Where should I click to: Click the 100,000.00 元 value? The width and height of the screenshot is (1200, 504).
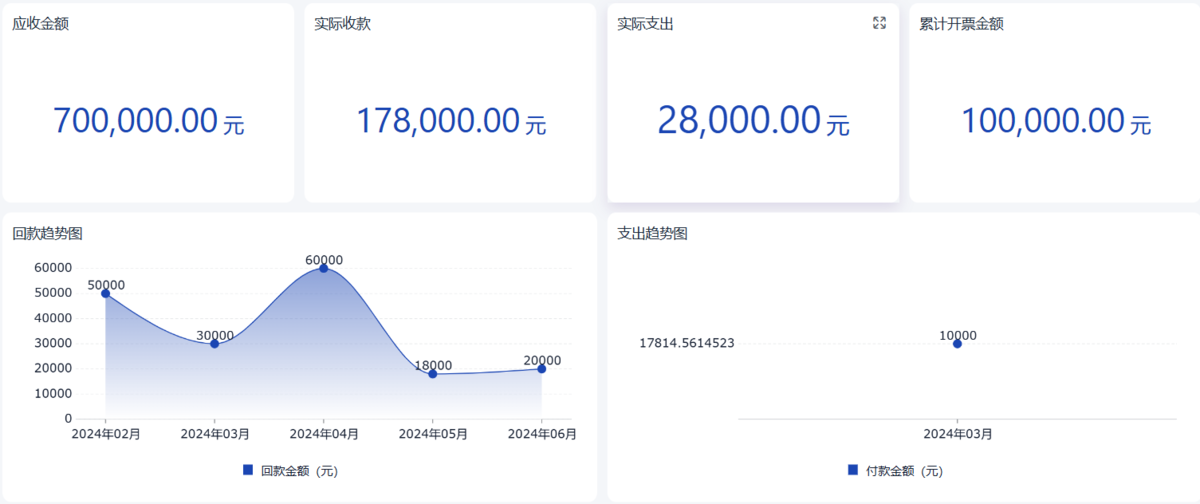[1057, 121]
